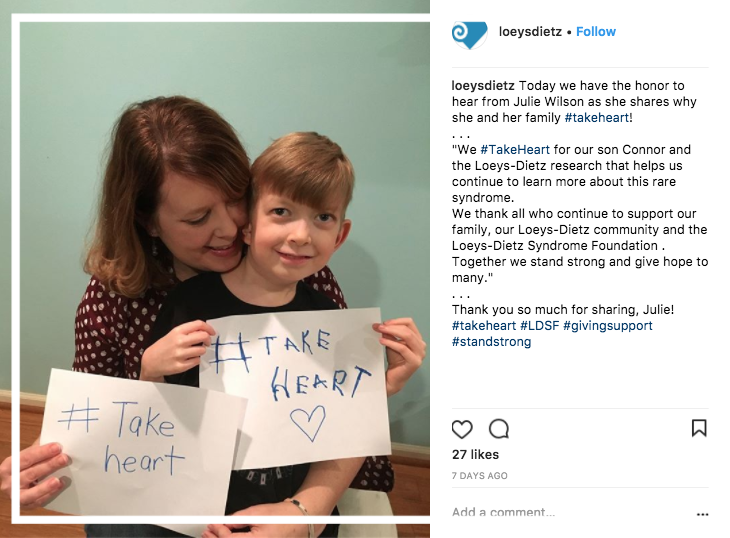Open the #LDSF hashtag

(x=539, y=325)
